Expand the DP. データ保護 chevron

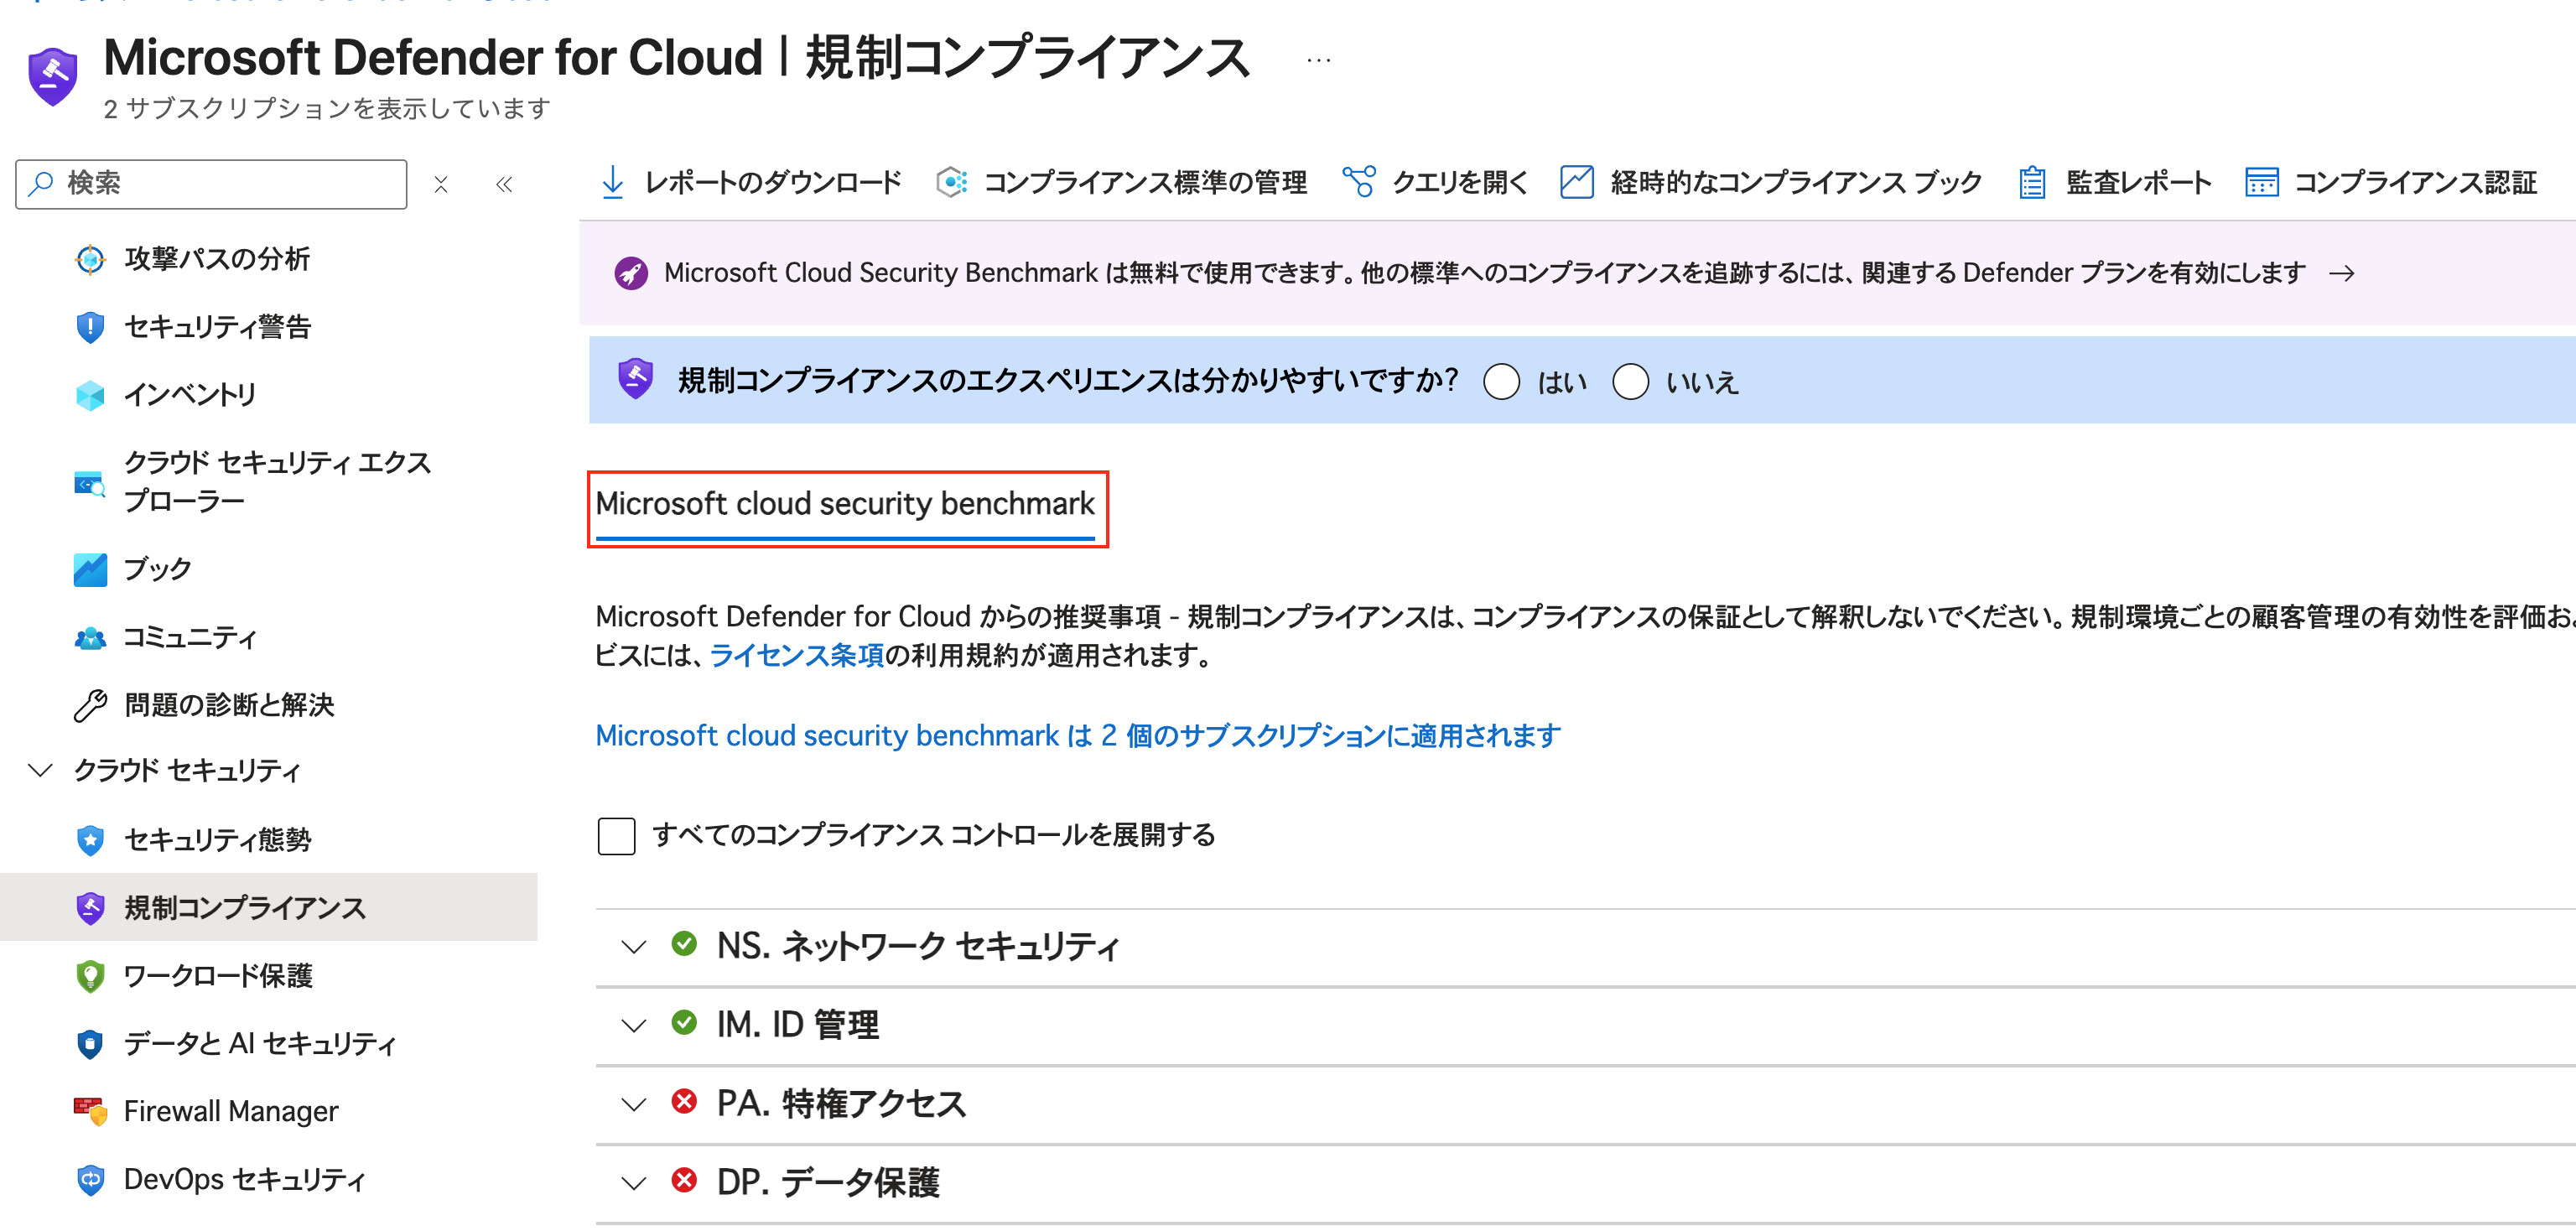(633, 1183)
